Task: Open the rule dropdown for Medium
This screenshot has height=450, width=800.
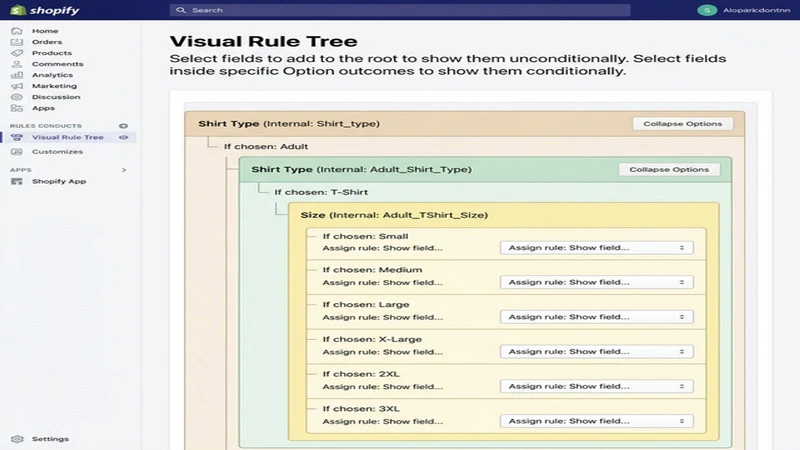Action: coord(596,282)
